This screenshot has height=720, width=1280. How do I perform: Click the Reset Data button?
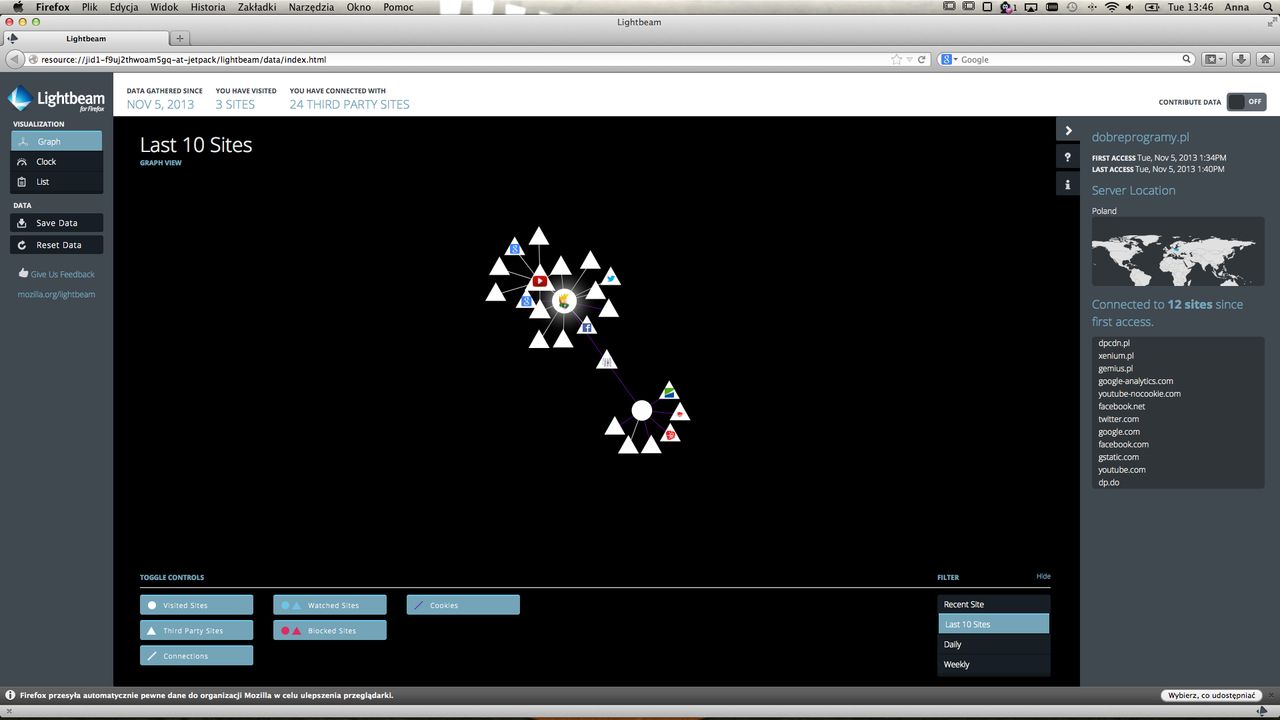[57, 245]
